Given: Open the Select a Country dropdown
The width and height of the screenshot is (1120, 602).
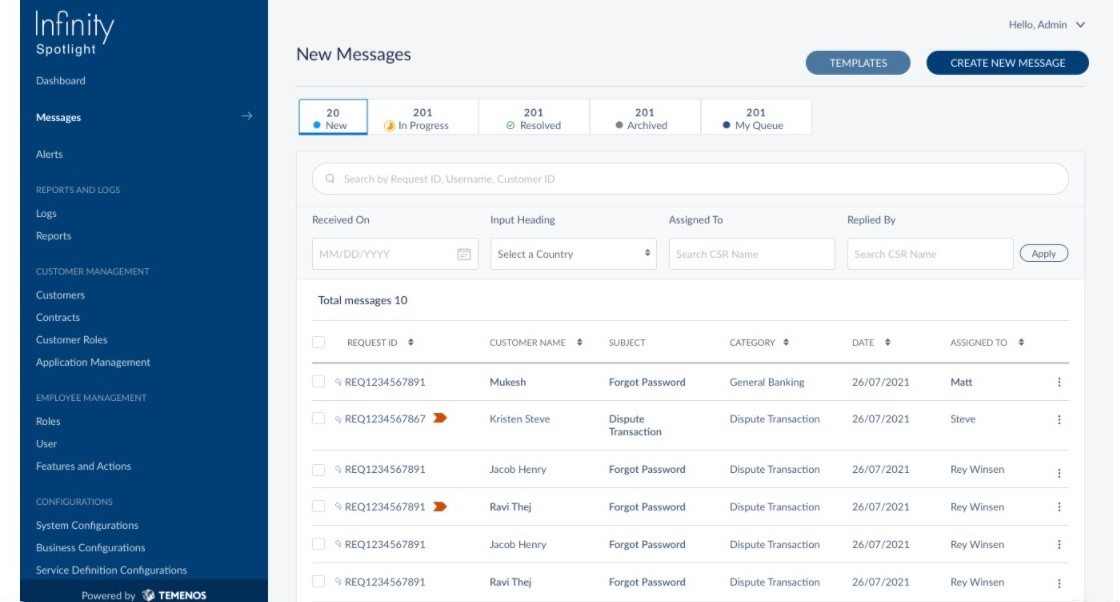Looking at the screenshot, I should [573, 254].
